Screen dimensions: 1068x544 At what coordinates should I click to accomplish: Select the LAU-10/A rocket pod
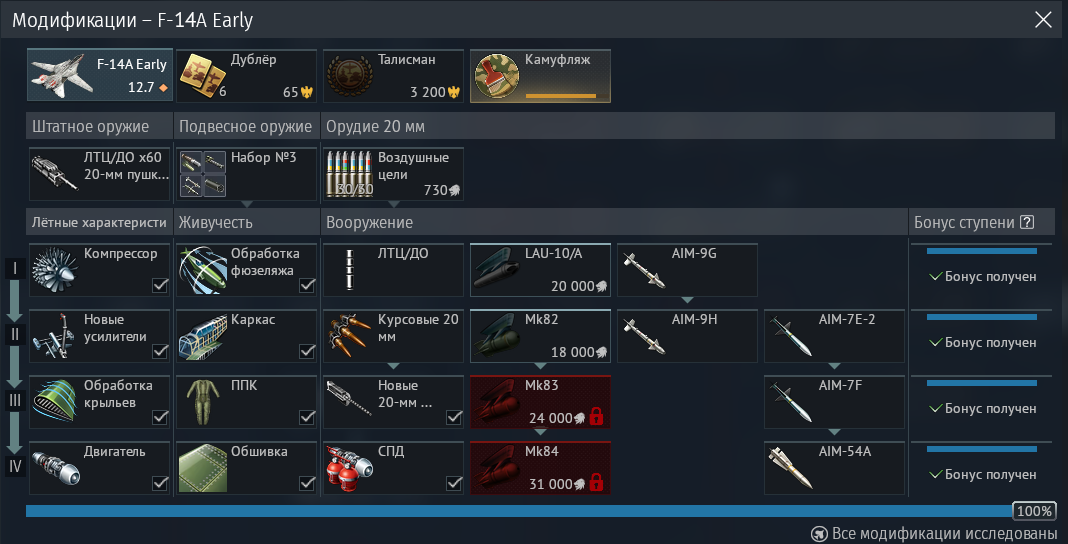(x=540, y=270)
